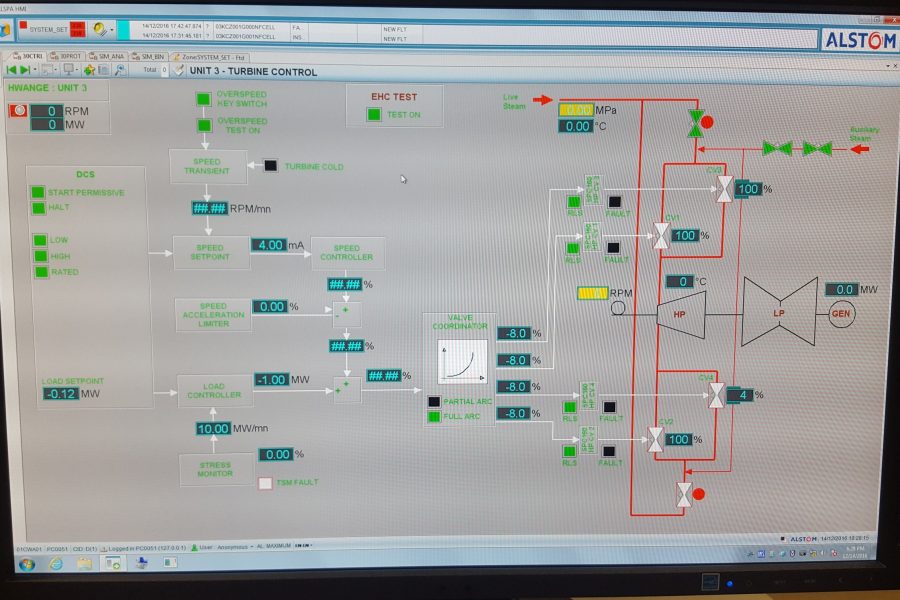Click the red unit status icon beside RPM
Screen dimensions: 900x600
coord(18,110)
